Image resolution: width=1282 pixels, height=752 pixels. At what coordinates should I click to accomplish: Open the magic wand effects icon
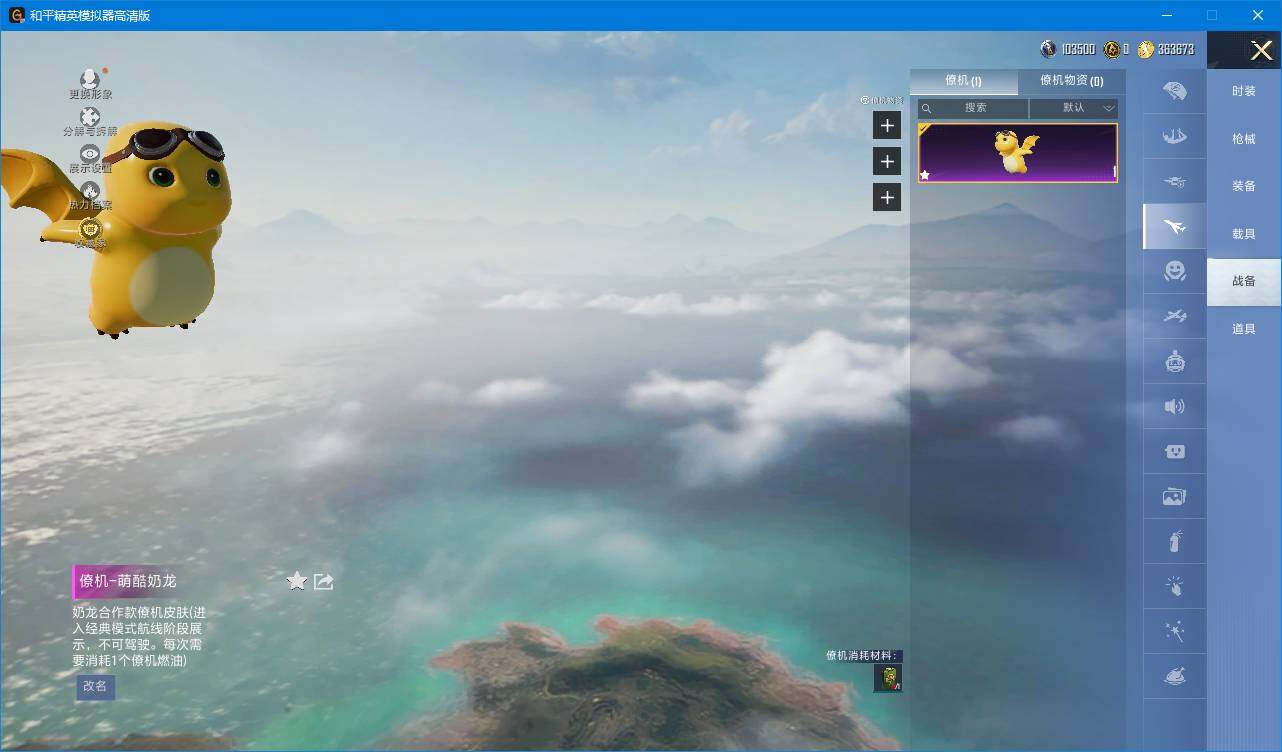pyautogui.click(x=1175, y=632)
